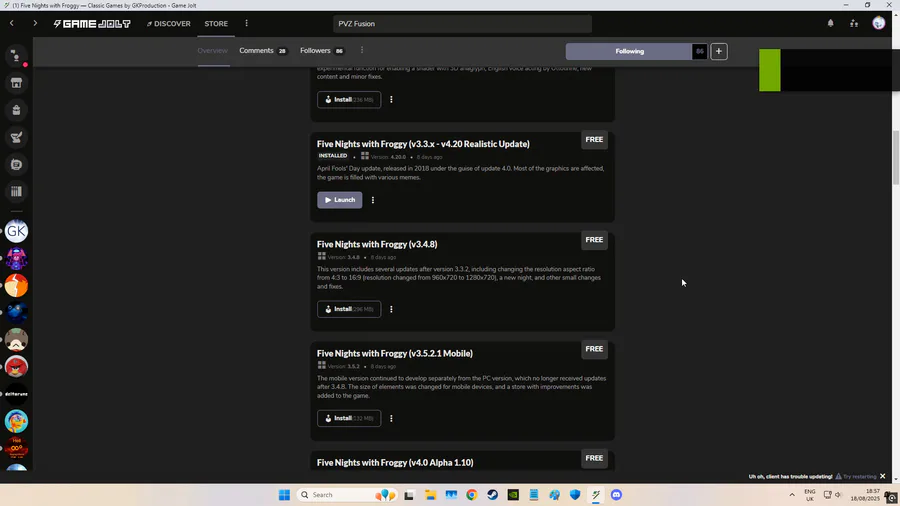The width and height of the screenshot is (900, 506).
Task: Toggle the Following button
Action: pos(629,51)
